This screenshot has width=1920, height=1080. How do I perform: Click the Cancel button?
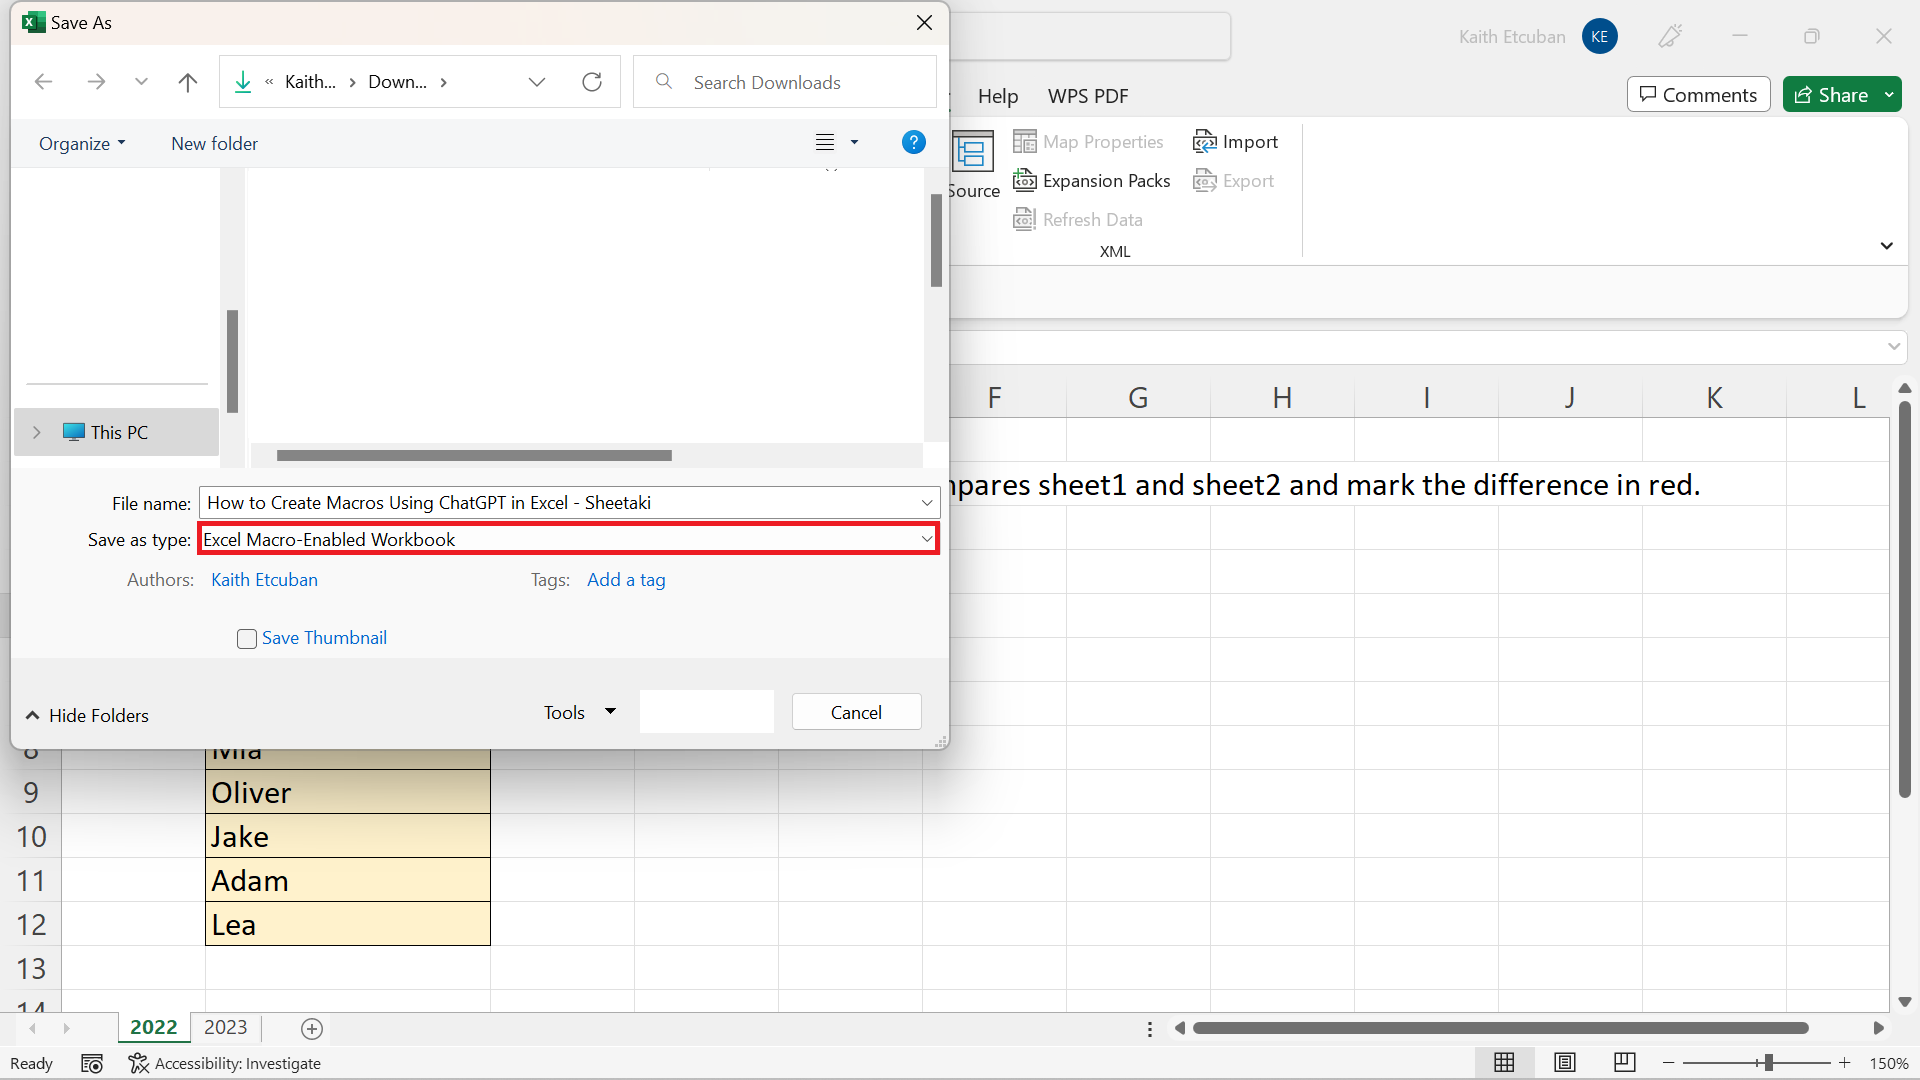point(856,712)
